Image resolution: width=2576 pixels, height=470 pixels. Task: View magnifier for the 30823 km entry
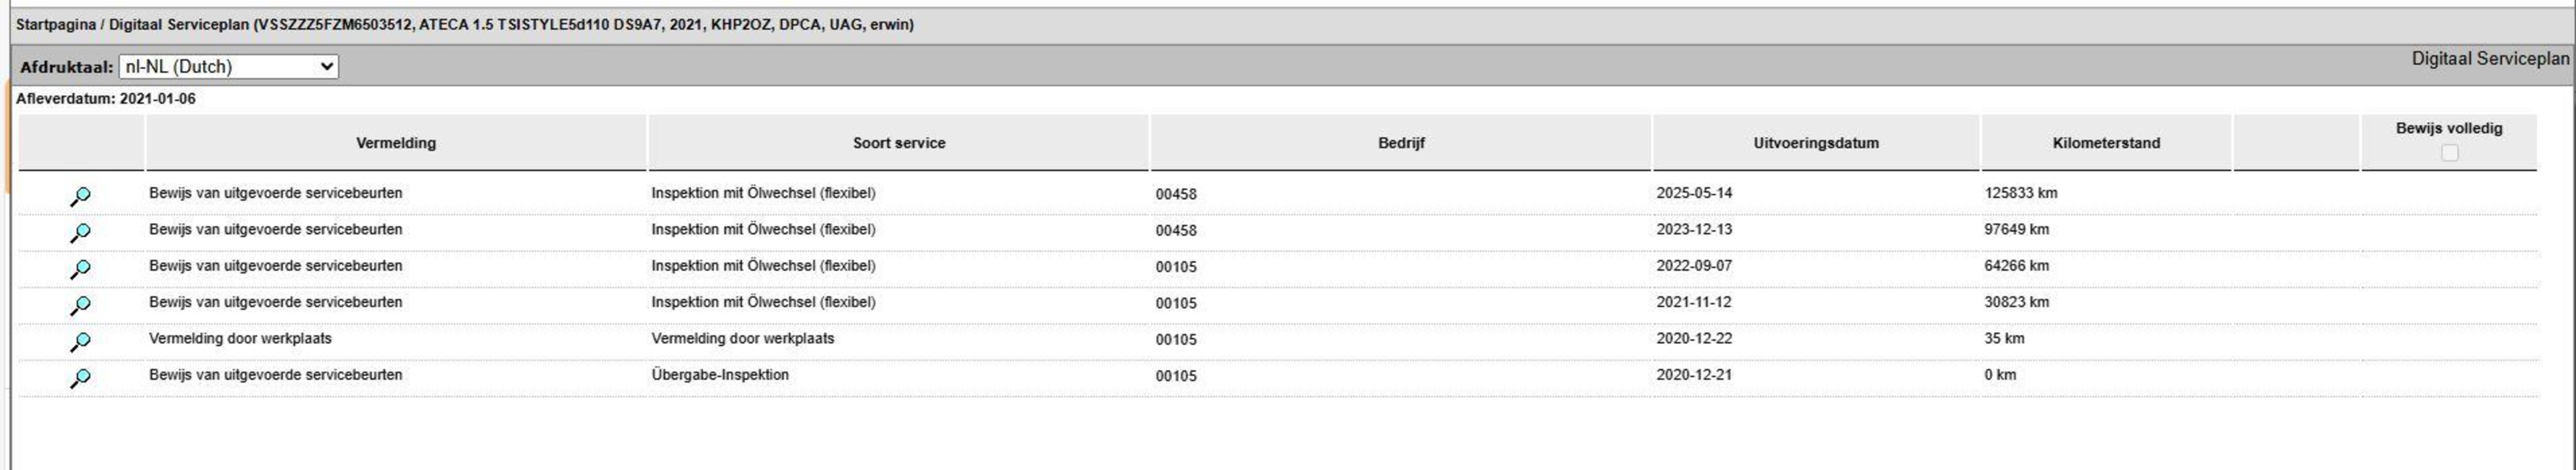(80, 305)
